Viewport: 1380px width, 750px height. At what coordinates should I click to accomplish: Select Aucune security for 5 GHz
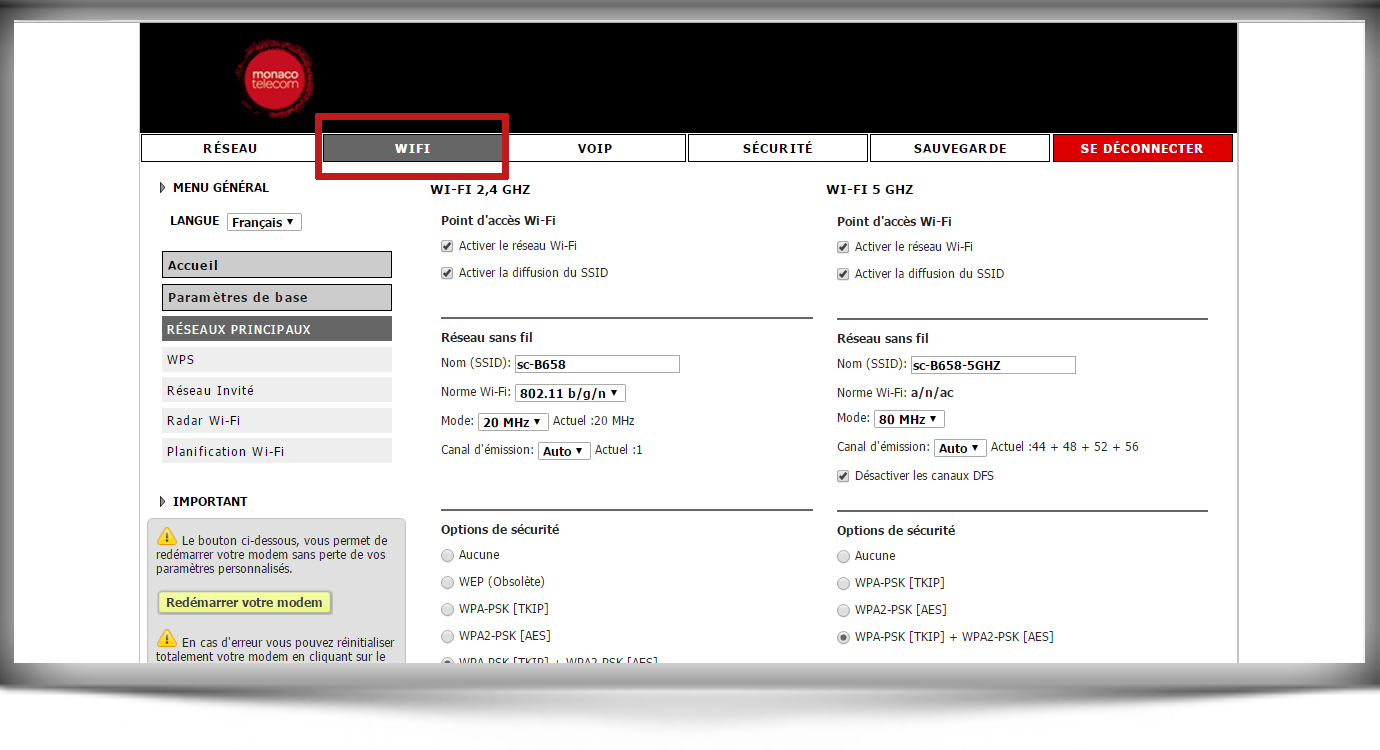(x=844, y=556)
